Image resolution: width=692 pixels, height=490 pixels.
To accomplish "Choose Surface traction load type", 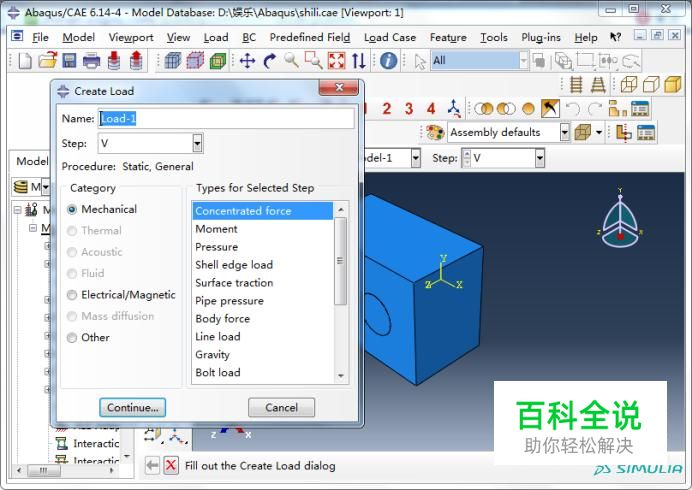I will pos(263,283).
